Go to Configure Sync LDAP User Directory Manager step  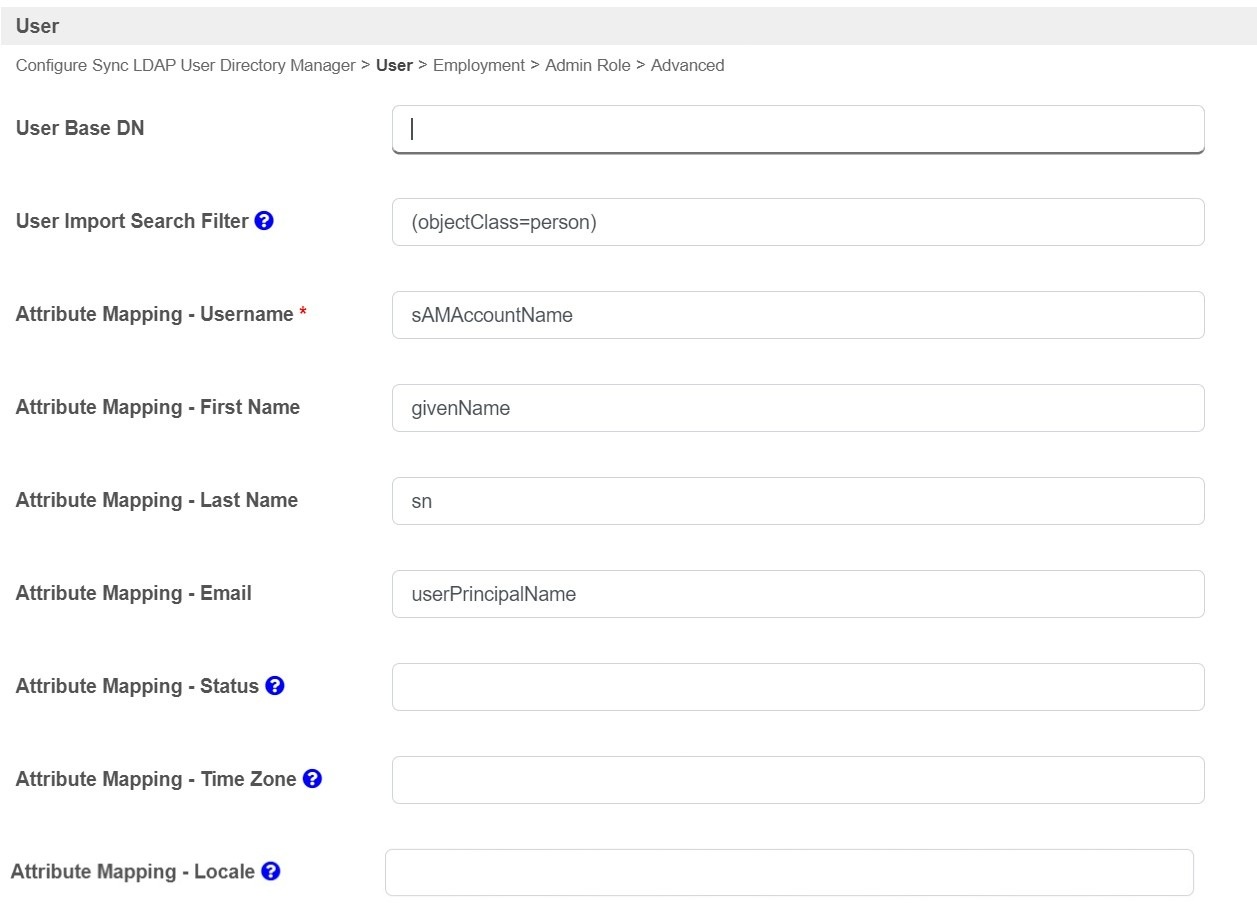pos(185,65)
